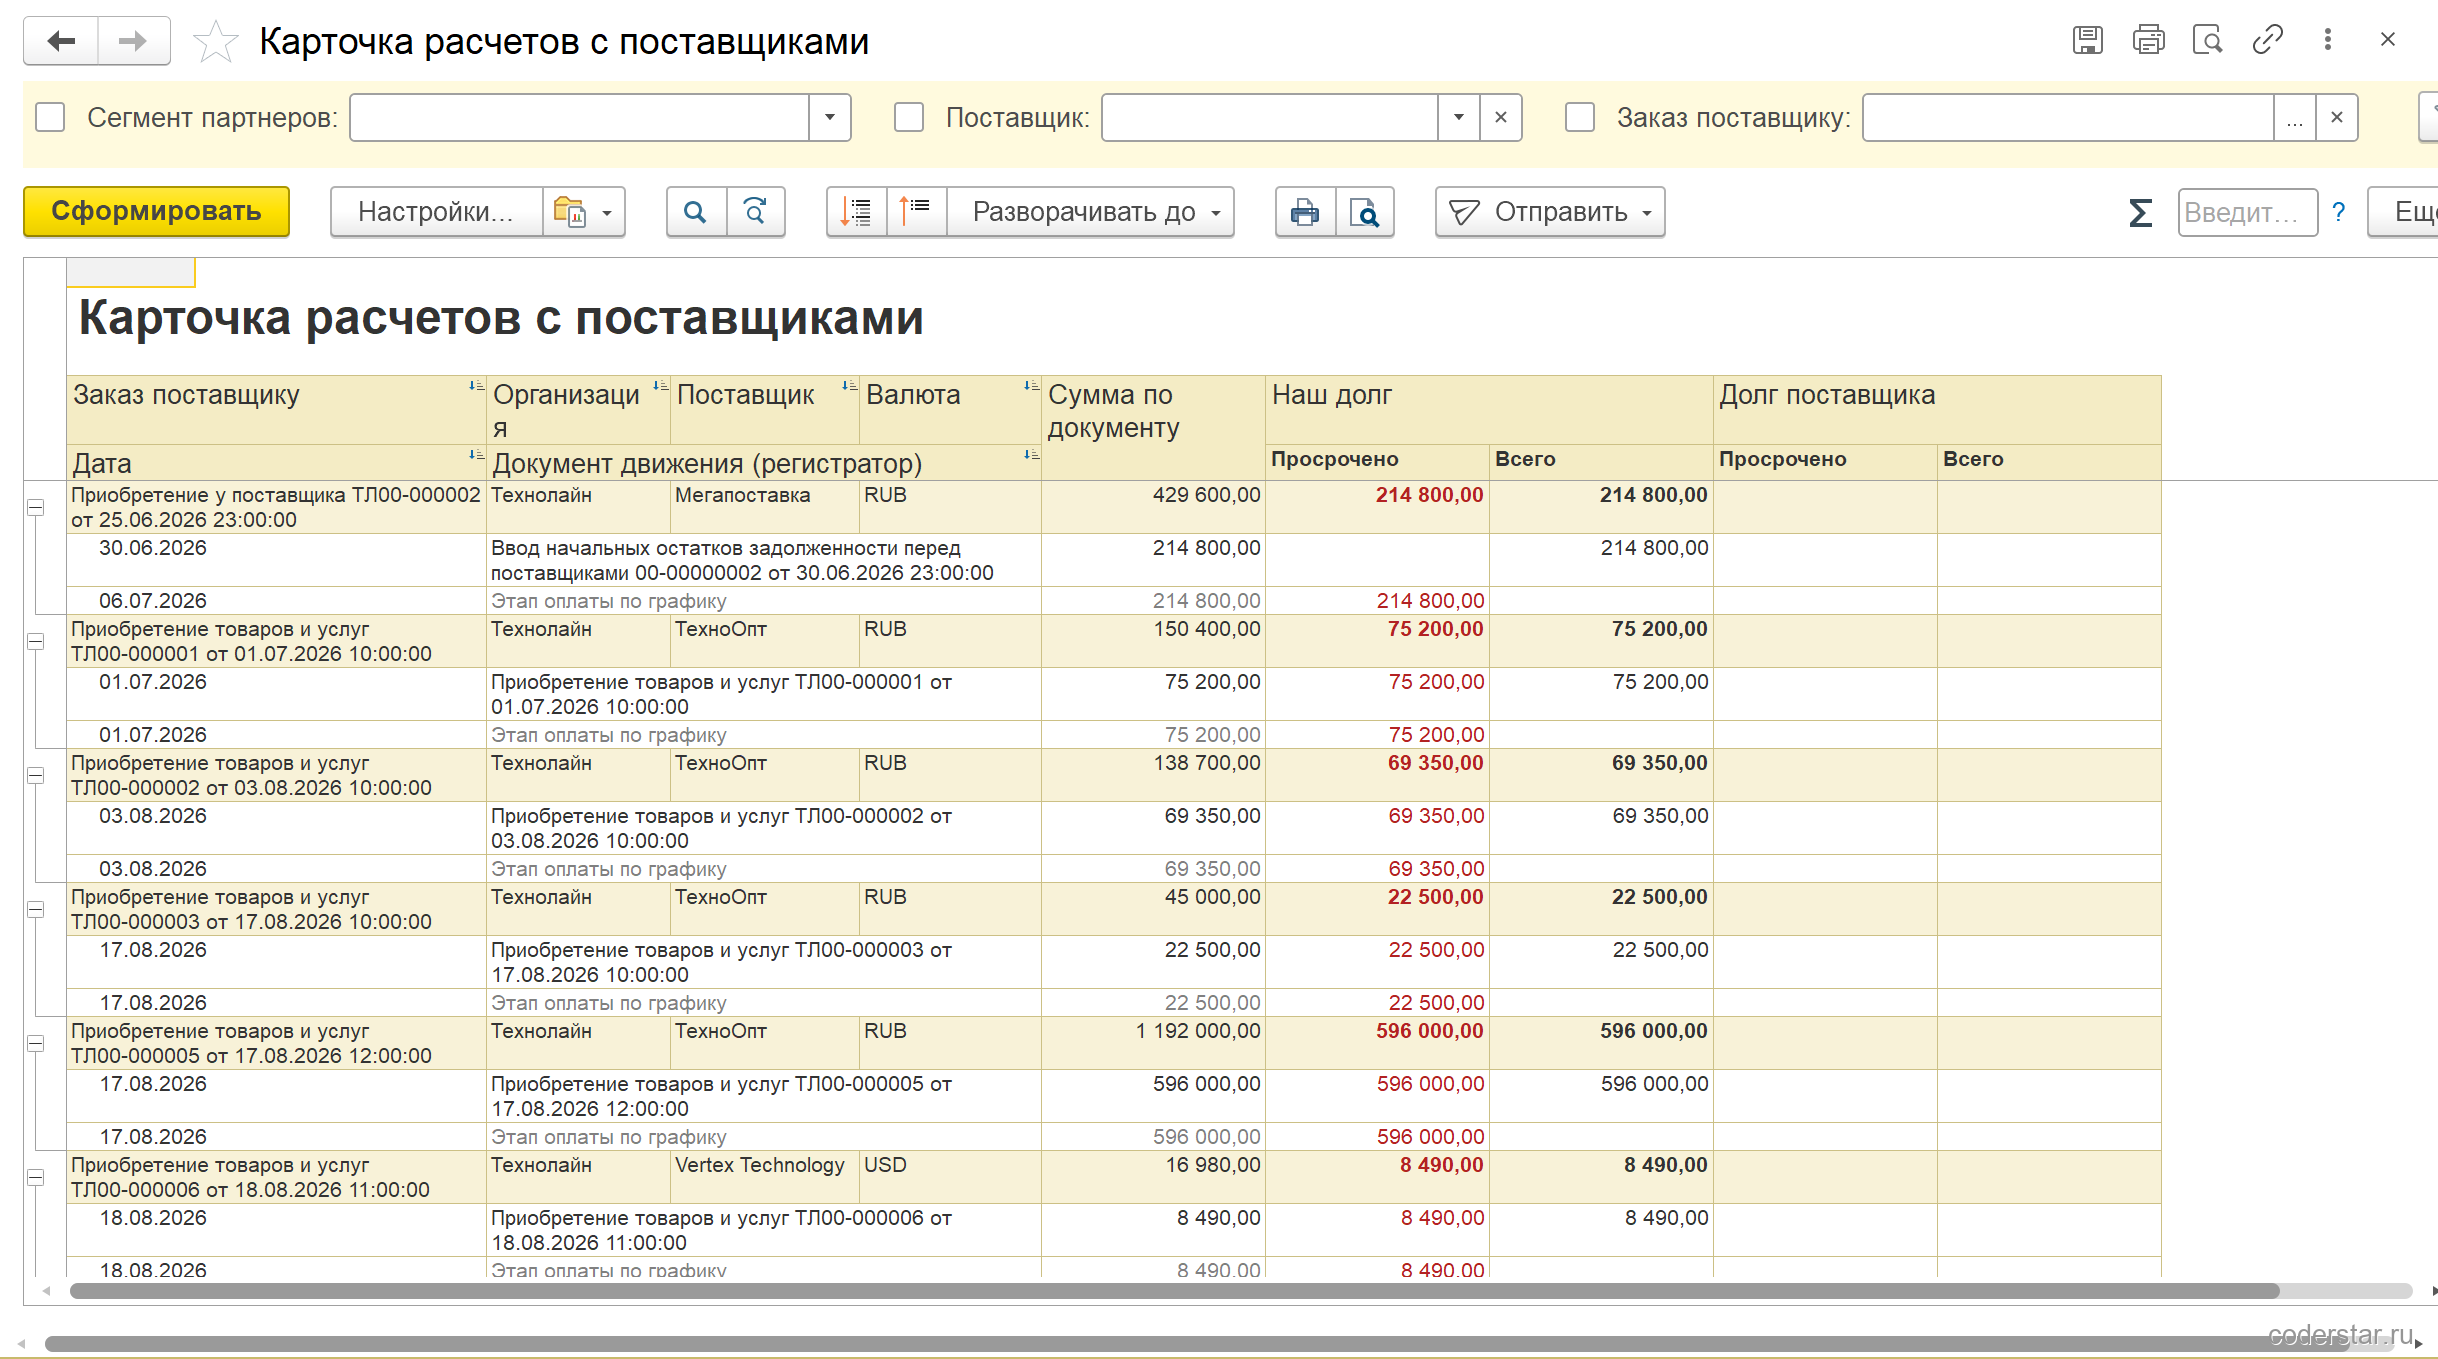Collapse group ТЛ00-000006 от 18.08.2026
This screenshot has width=2438, height=1359.
[36, 1178]
